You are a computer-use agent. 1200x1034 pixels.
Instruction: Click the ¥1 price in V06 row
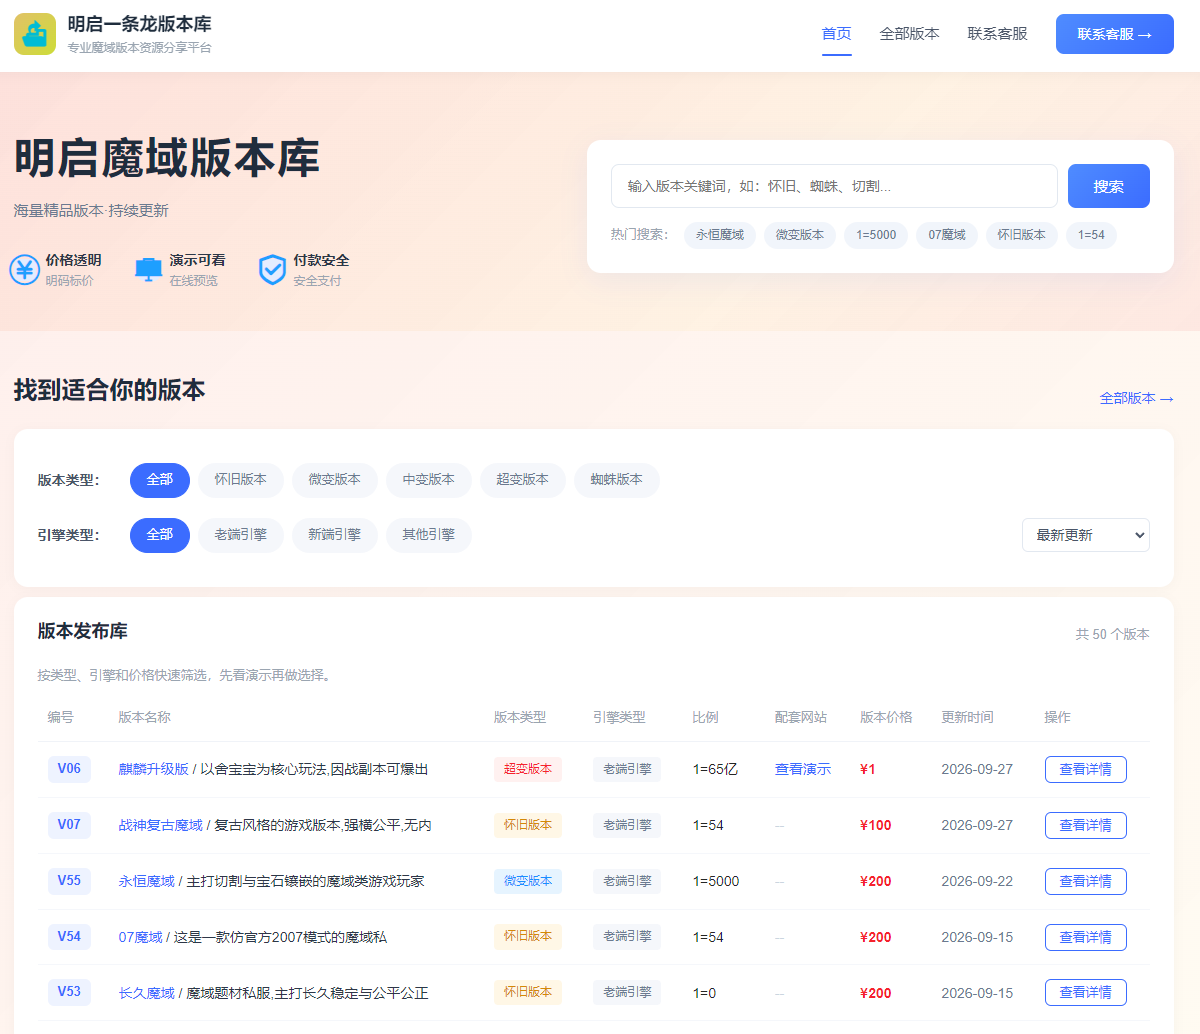(x=868, y=769)
